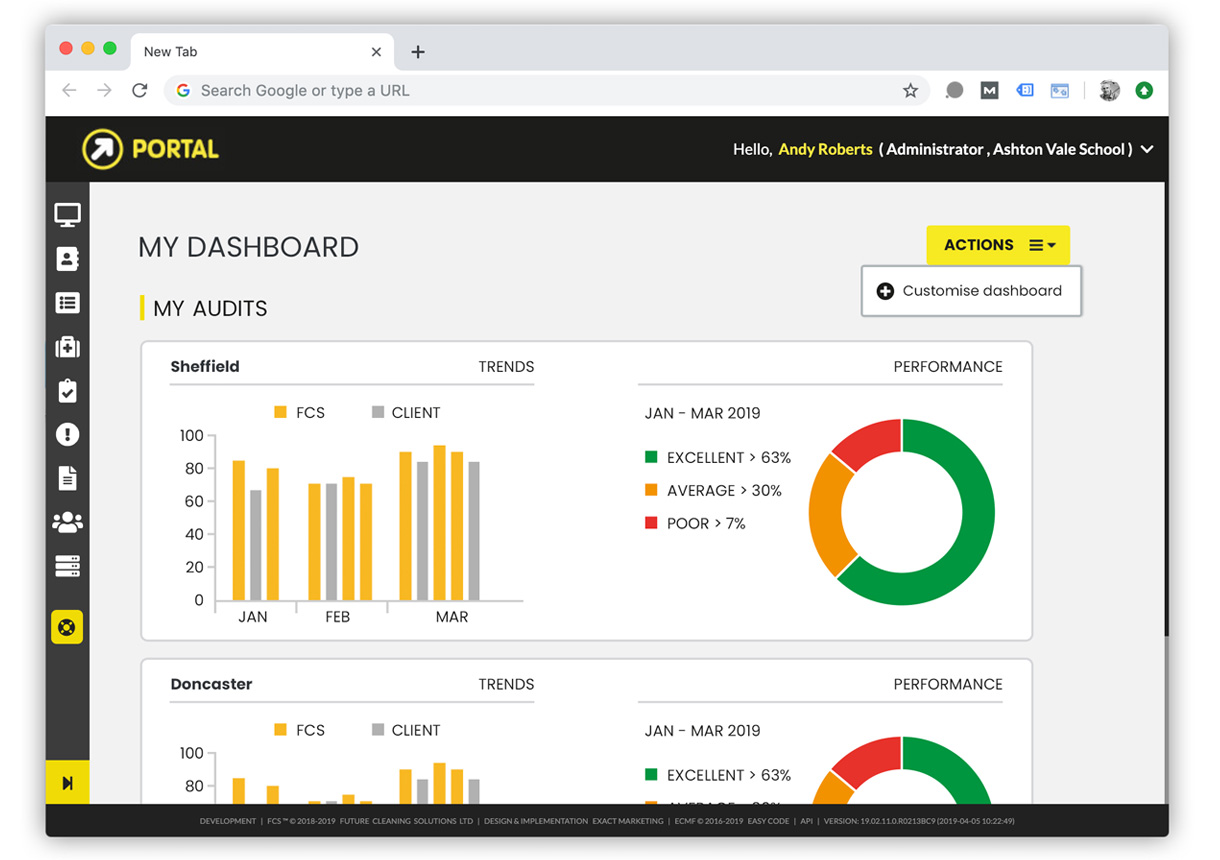Click EASY CODE in the footer

point(769,821)
